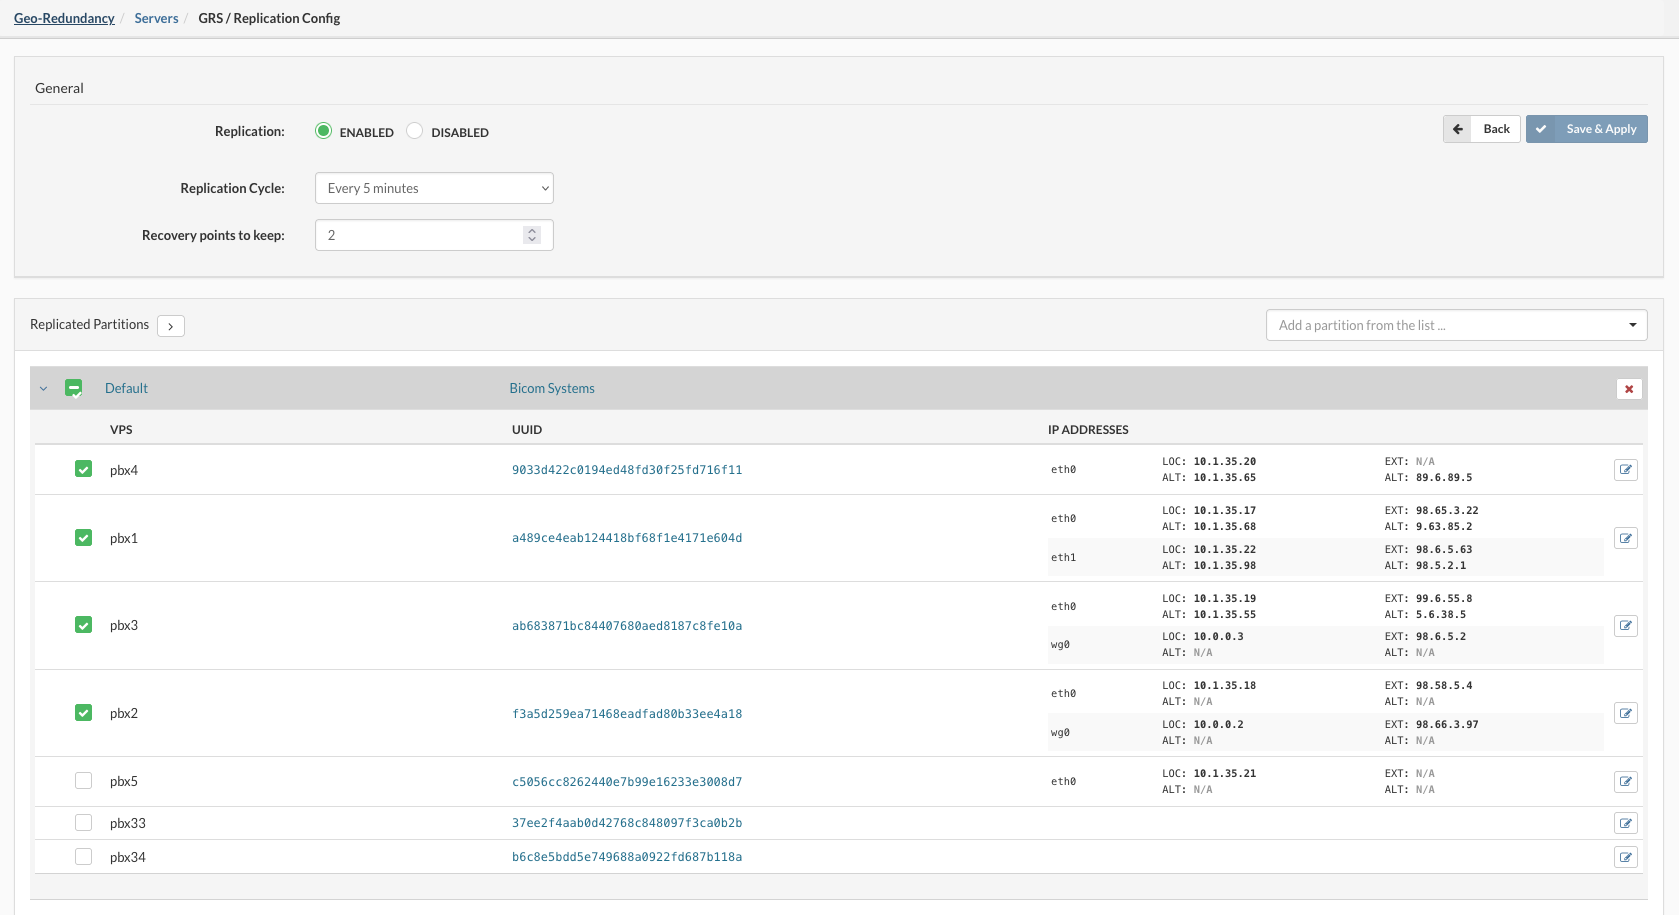Open the UUID link for pbx33
The width and height of the screenshot is (1679, 915).
tap(627, 822)
